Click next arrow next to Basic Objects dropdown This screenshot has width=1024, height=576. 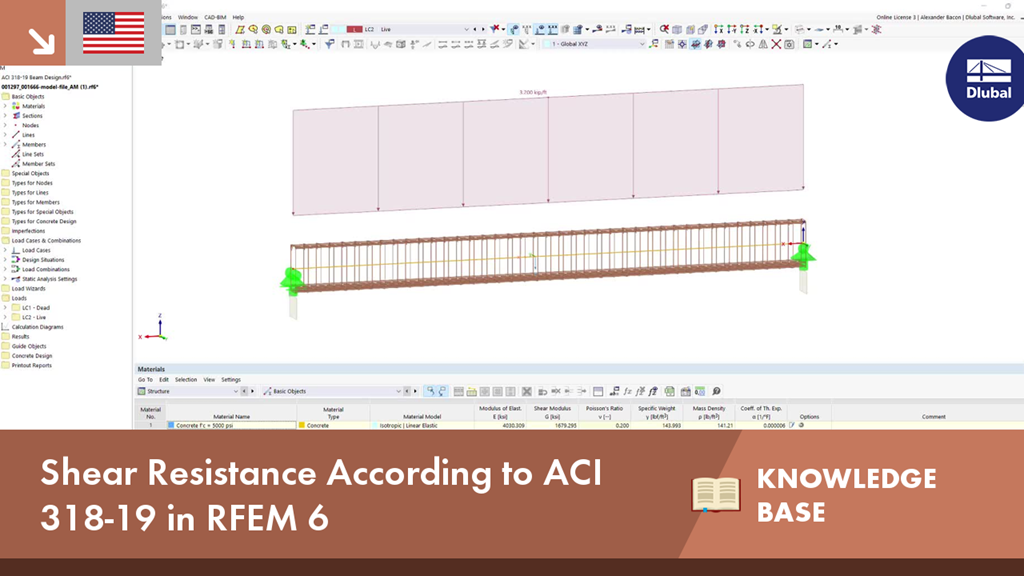tap(415, 391)
